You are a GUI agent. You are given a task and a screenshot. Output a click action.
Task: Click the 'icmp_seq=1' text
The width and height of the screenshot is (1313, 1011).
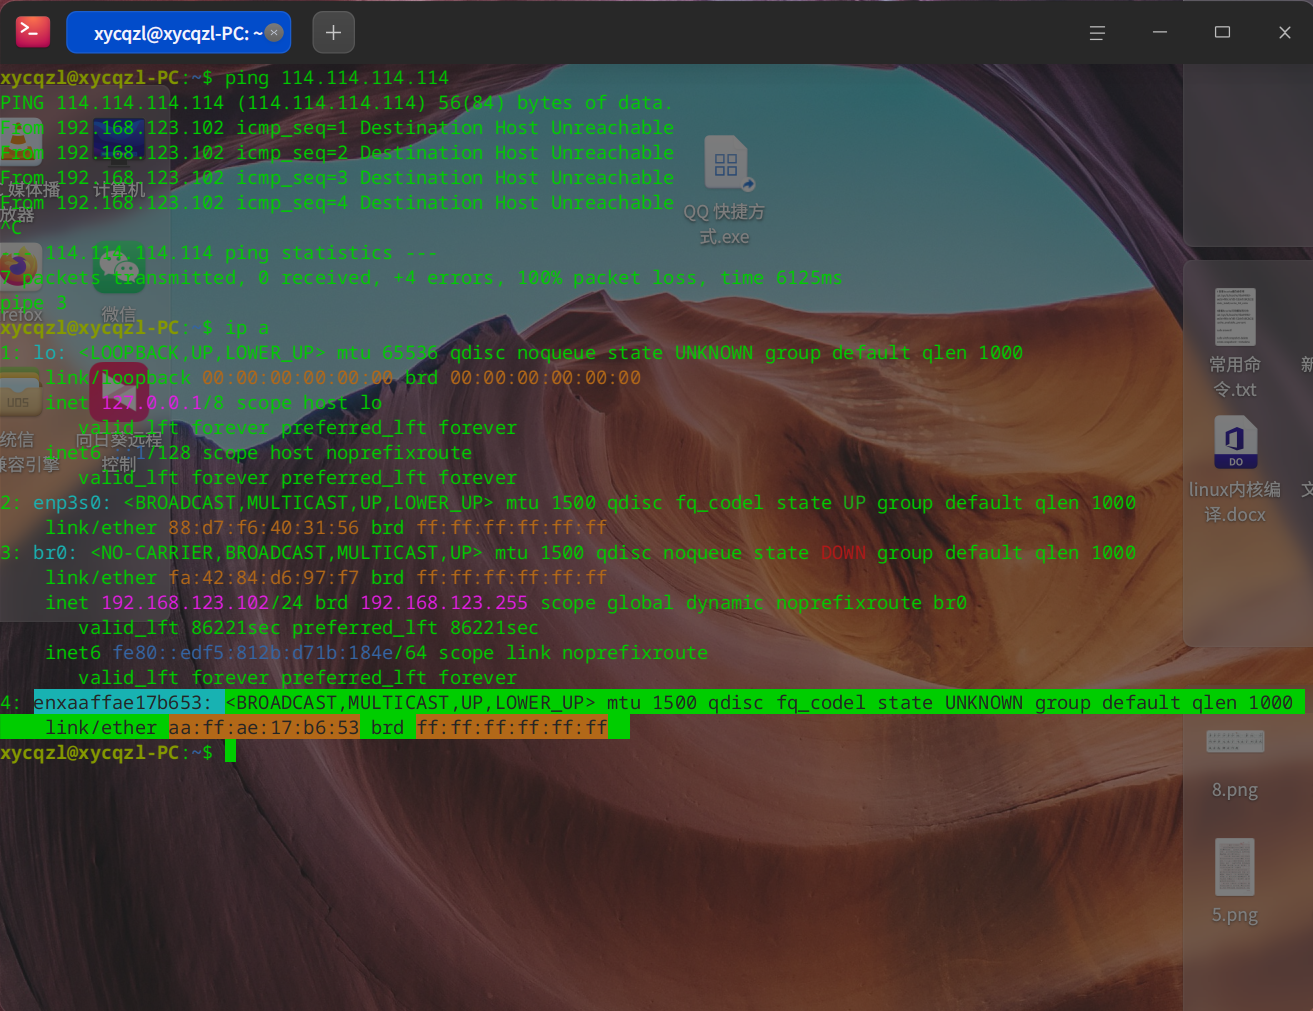[292, 128]
